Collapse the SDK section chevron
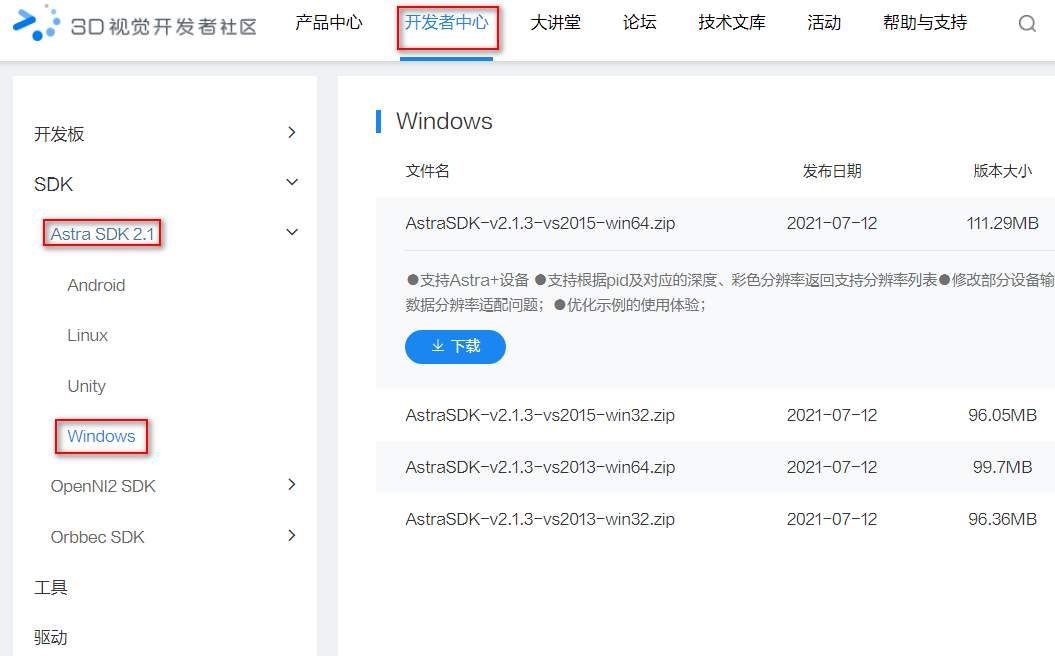Screen dimensions: 1055x656 pyautogui.click(x=292, y=182)
